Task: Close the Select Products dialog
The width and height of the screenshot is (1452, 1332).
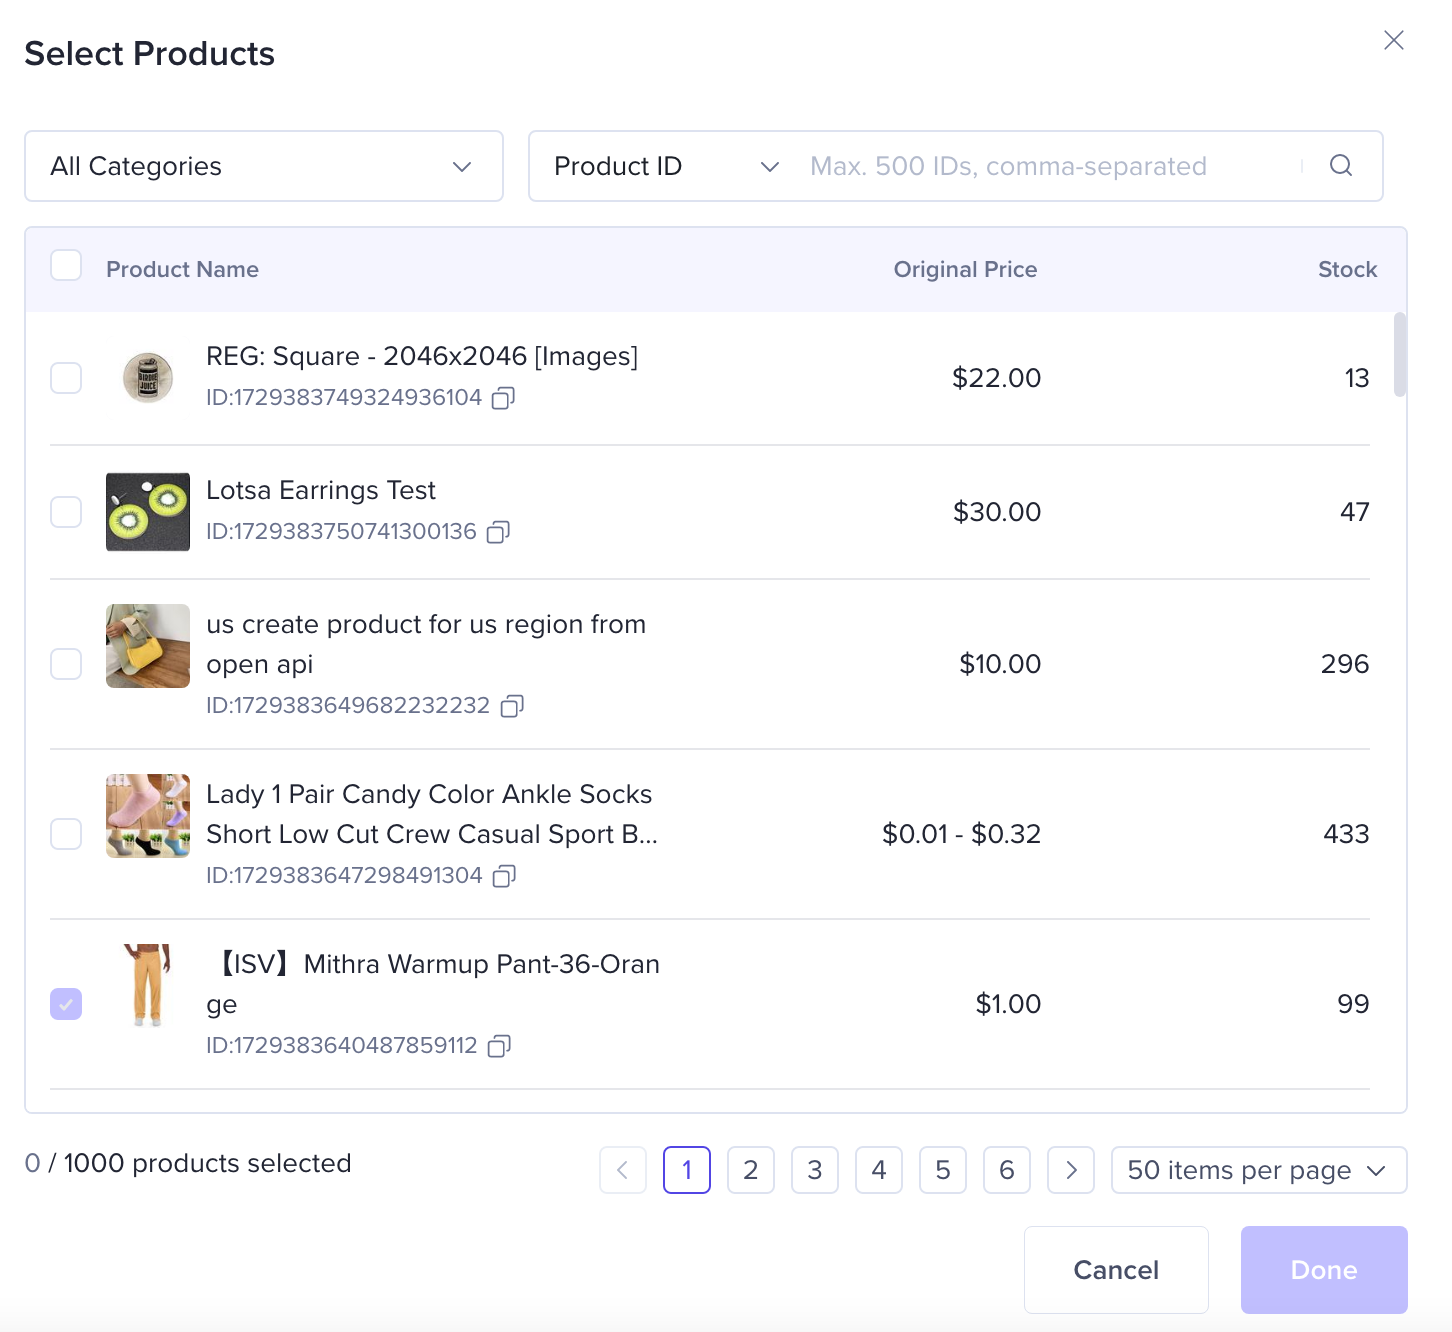Action: [x=1394, y=40]
